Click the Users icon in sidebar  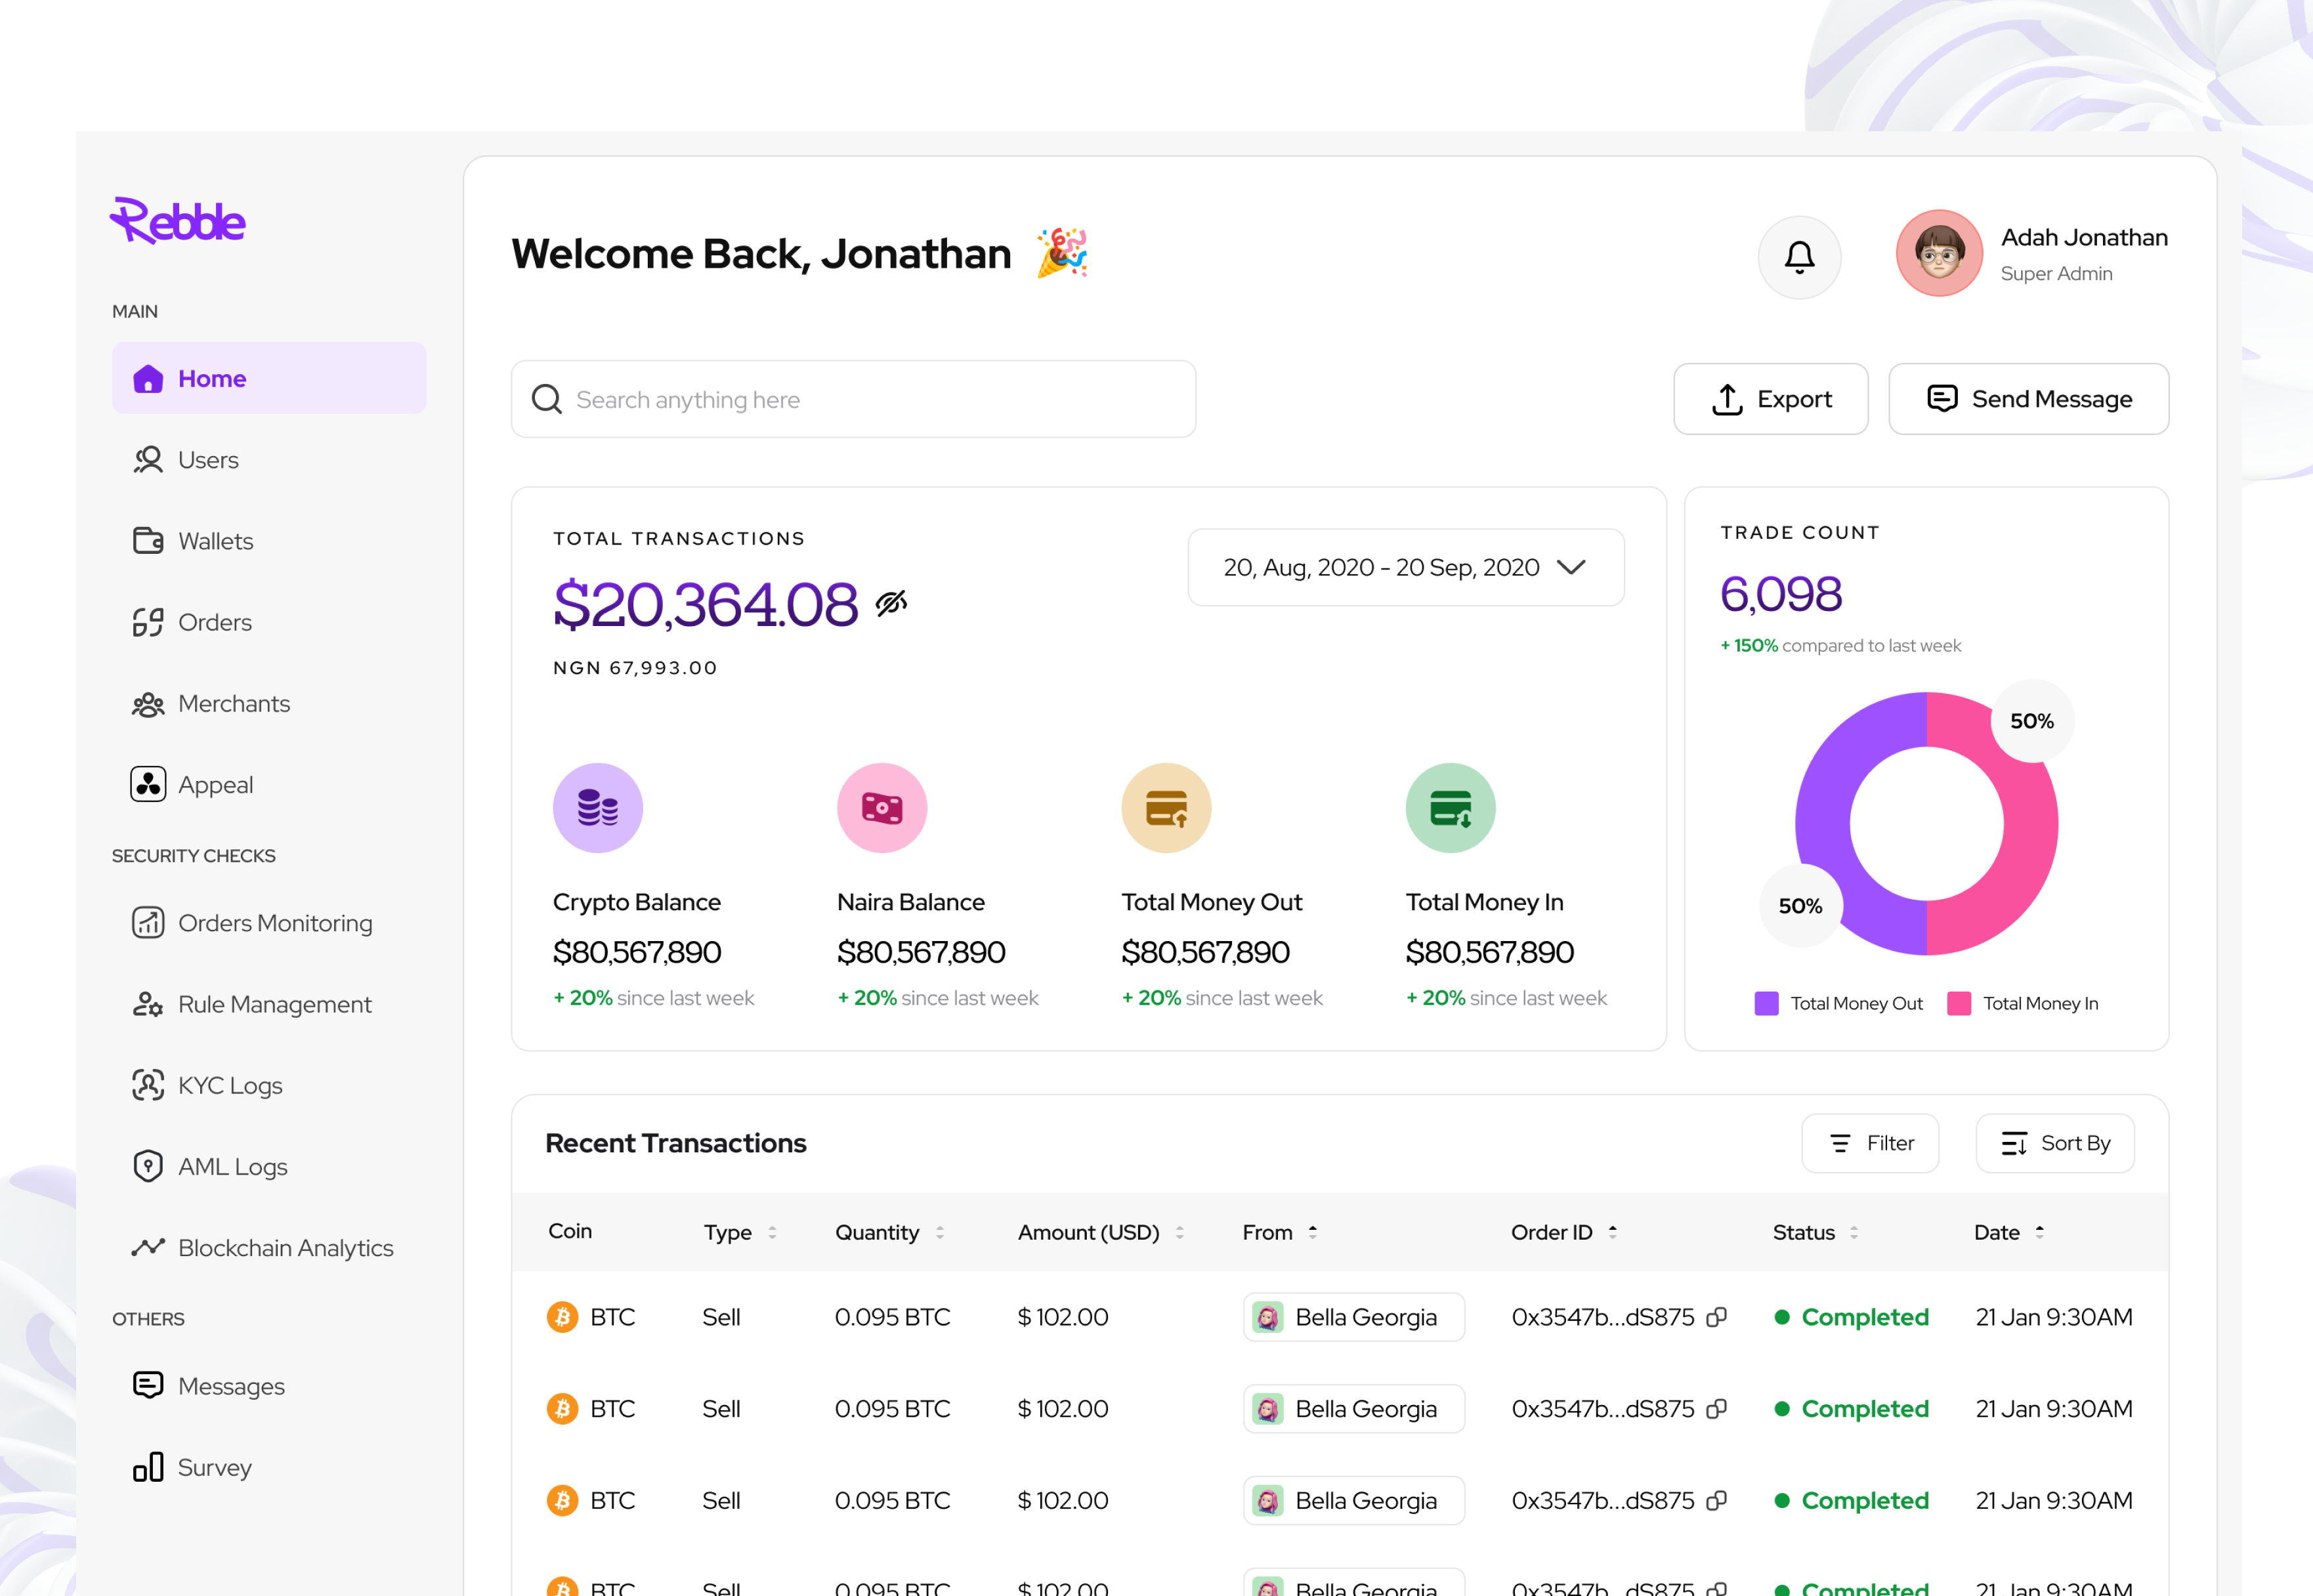148,460
